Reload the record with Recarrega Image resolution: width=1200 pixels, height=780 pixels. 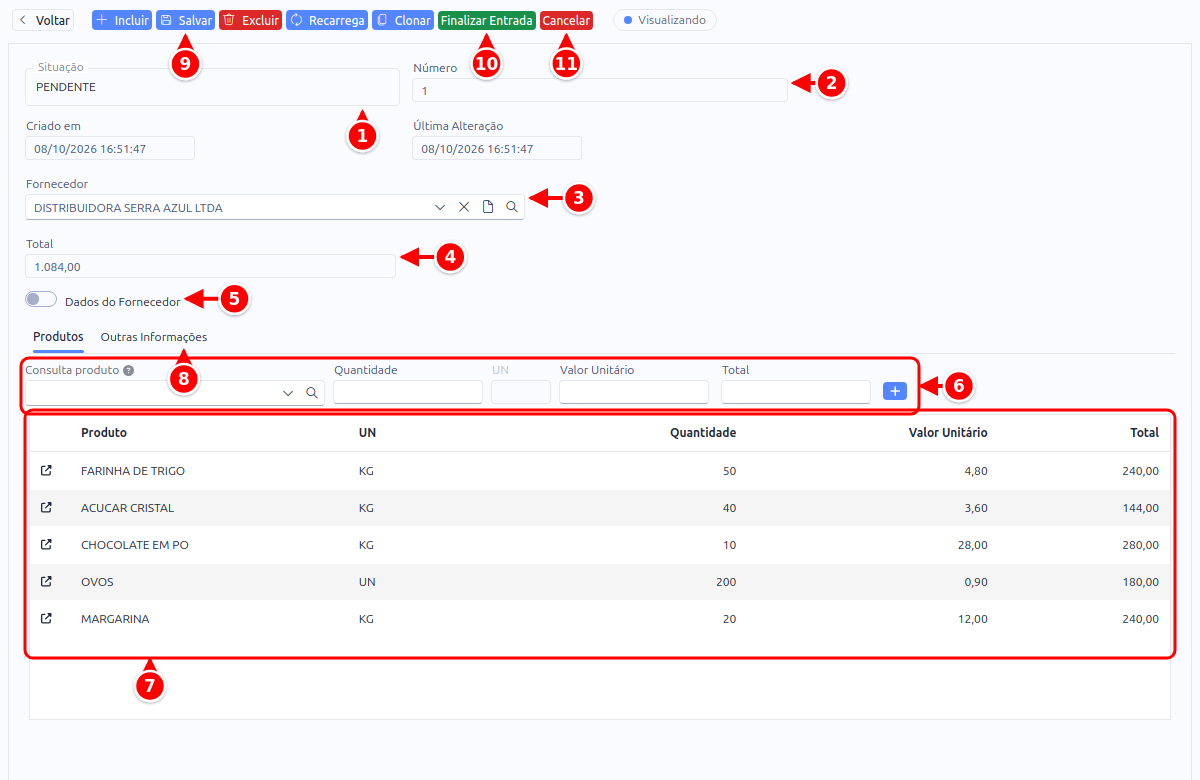327,20
